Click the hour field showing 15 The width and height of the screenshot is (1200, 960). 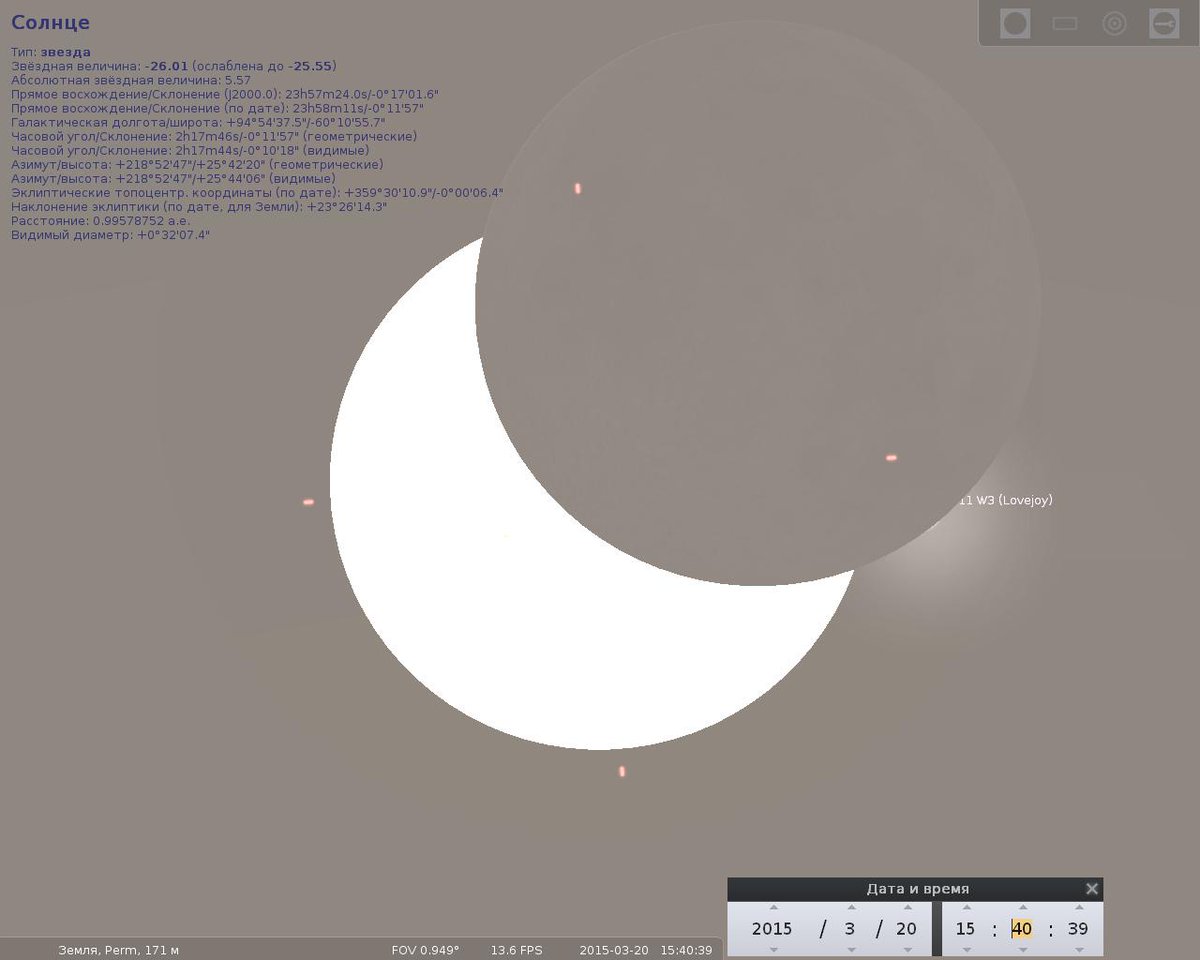[x=965, y=929]
